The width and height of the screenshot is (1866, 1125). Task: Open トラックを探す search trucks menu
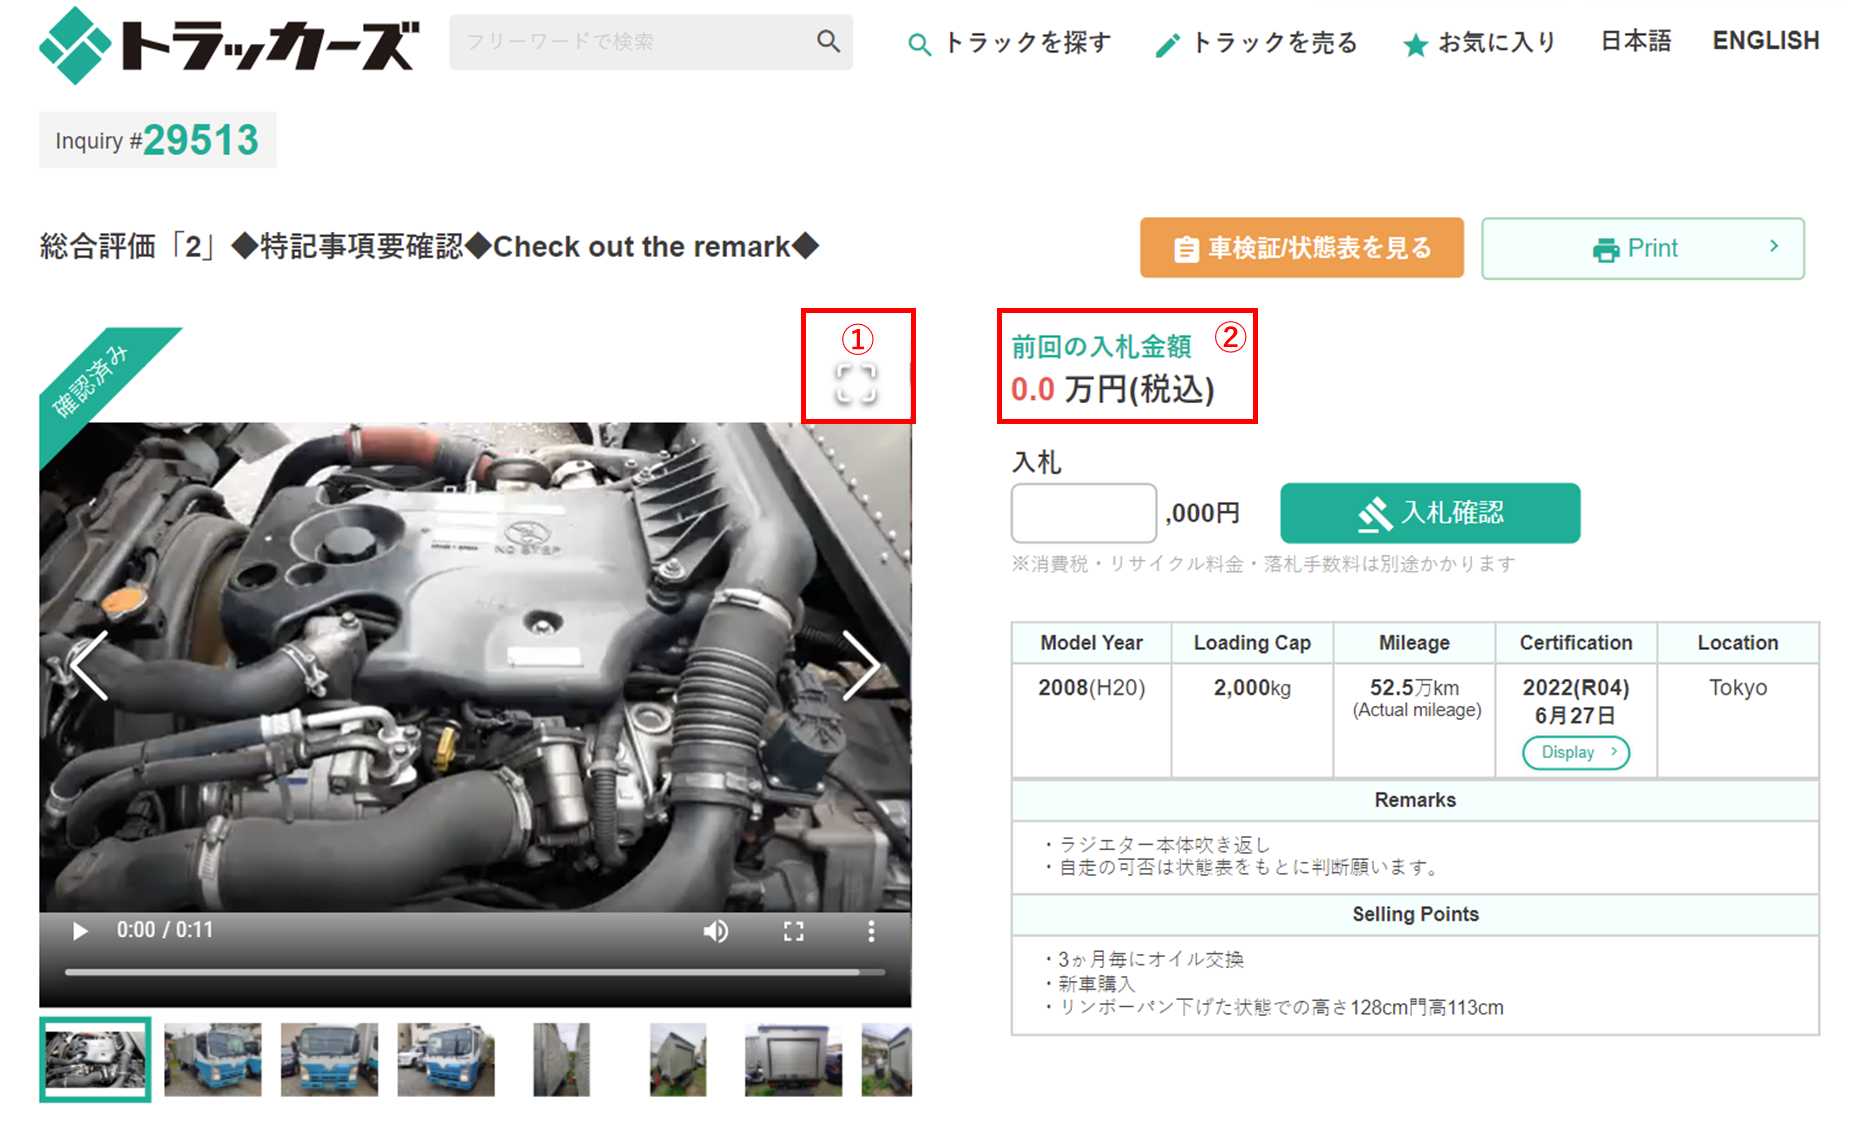click(x=1009, y=43)
